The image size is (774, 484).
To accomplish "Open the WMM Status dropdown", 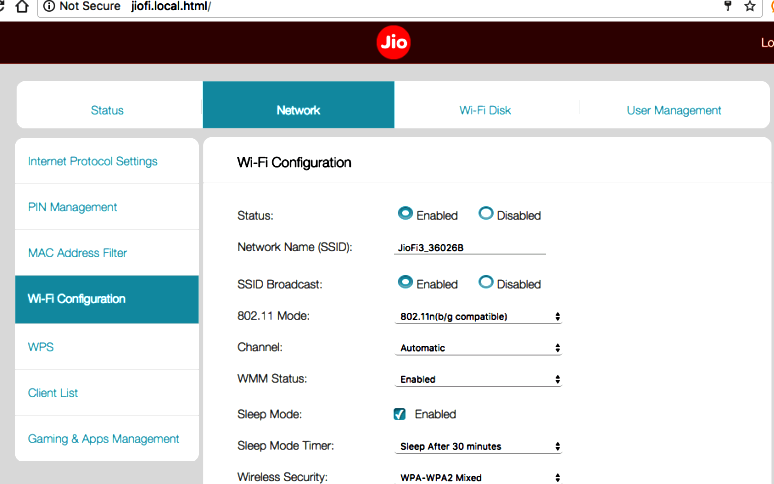I will (478, 379).
